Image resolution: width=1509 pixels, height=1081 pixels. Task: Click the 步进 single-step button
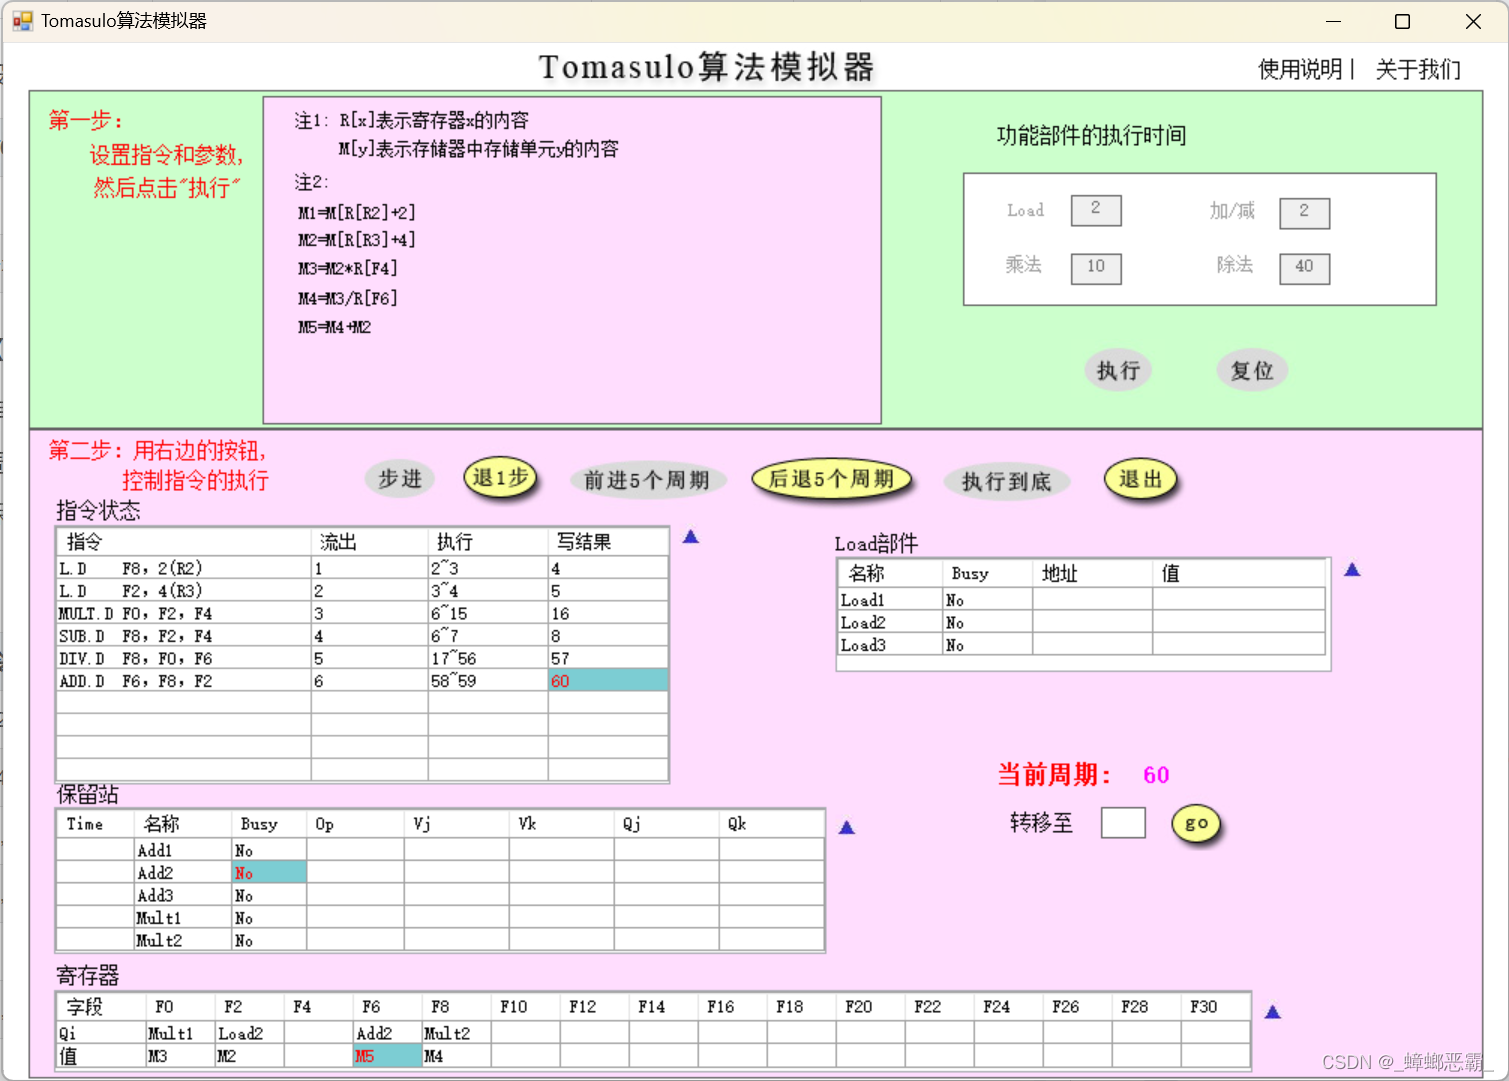(x=399, y=479)
